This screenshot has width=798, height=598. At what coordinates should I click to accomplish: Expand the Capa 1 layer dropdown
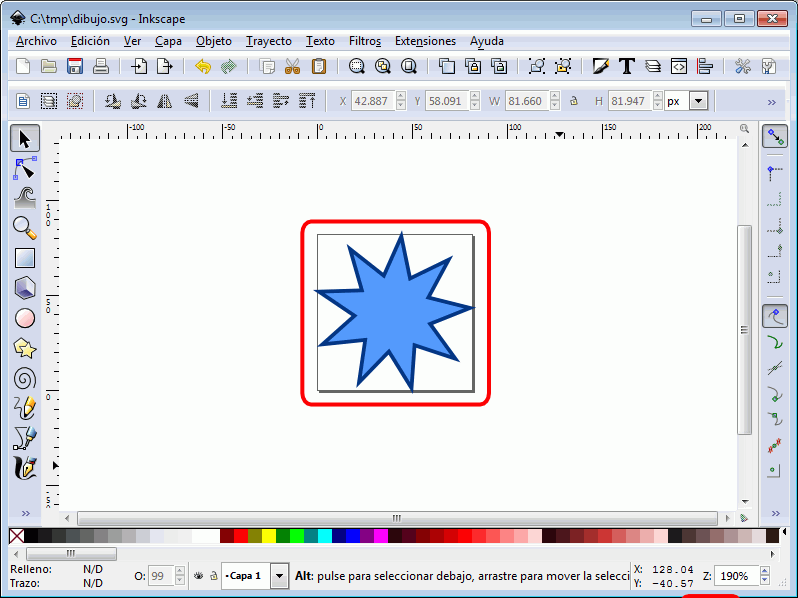pos(279,576)
